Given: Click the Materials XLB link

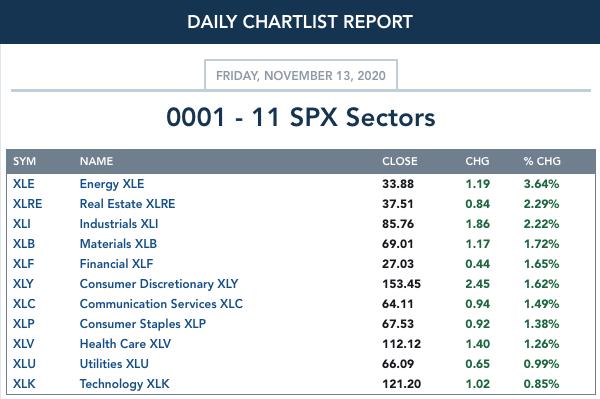Looking at the screenshot, I should [118, 244].
